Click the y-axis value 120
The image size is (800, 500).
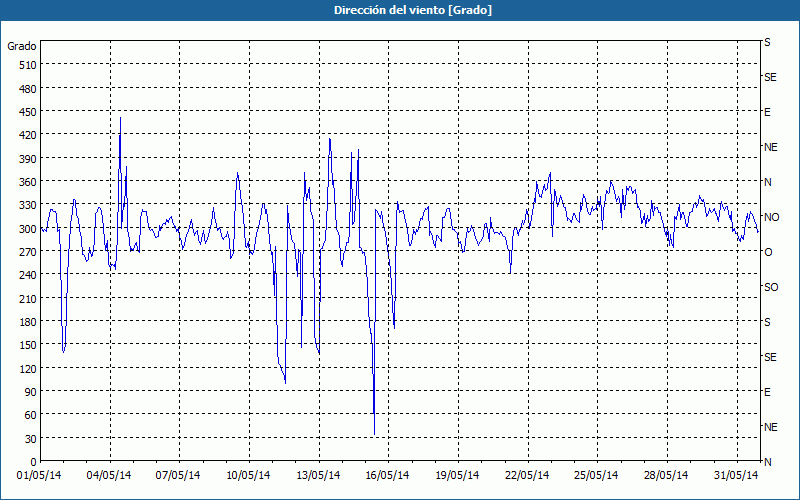click(x=28, y=368)
